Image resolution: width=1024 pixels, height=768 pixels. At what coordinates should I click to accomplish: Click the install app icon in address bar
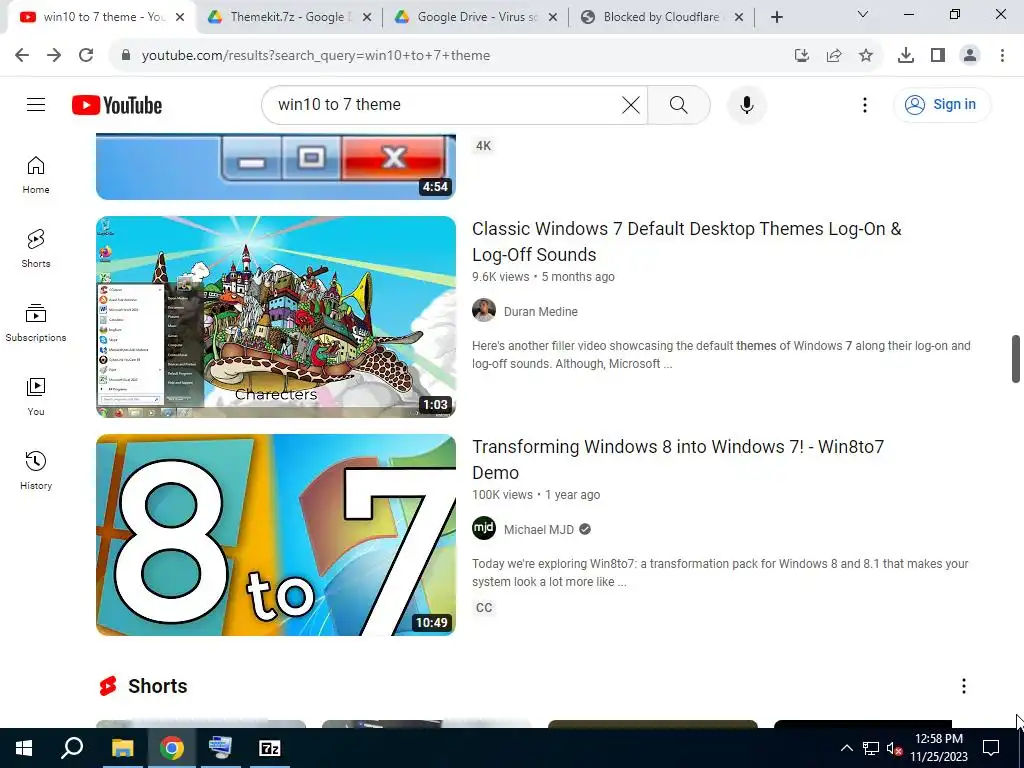point(801,55)
